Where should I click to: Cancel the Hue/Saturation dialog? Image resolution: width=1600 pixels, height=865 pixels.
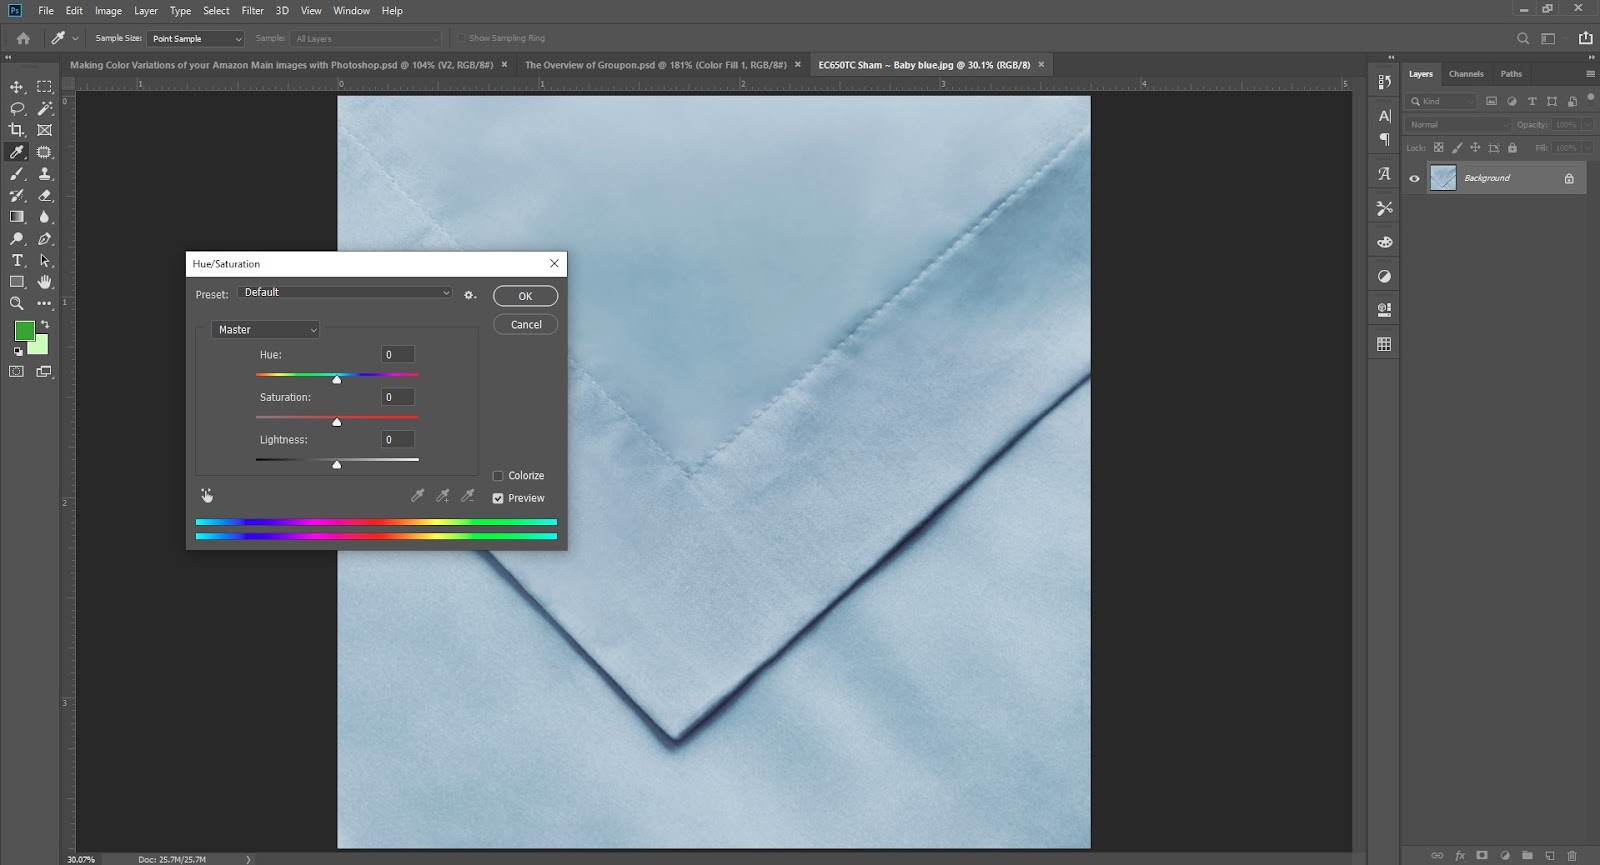coord(525,325)
